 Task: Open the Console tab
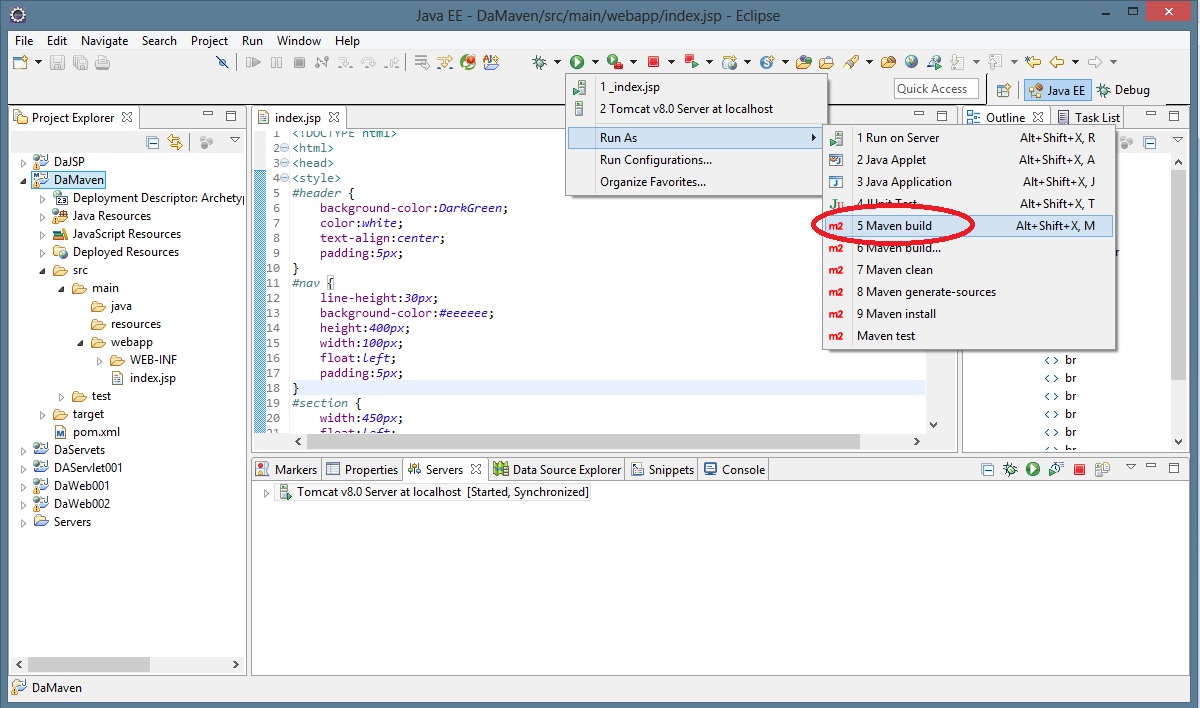(734, 469)
